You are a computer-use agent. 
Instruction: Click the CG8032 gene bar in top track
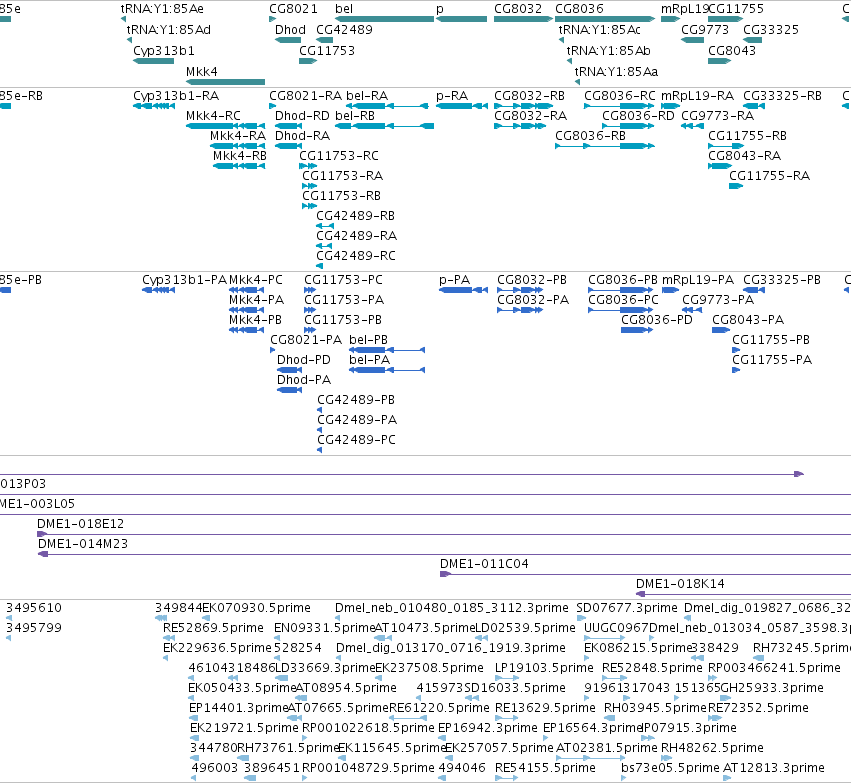click(523, 19)
